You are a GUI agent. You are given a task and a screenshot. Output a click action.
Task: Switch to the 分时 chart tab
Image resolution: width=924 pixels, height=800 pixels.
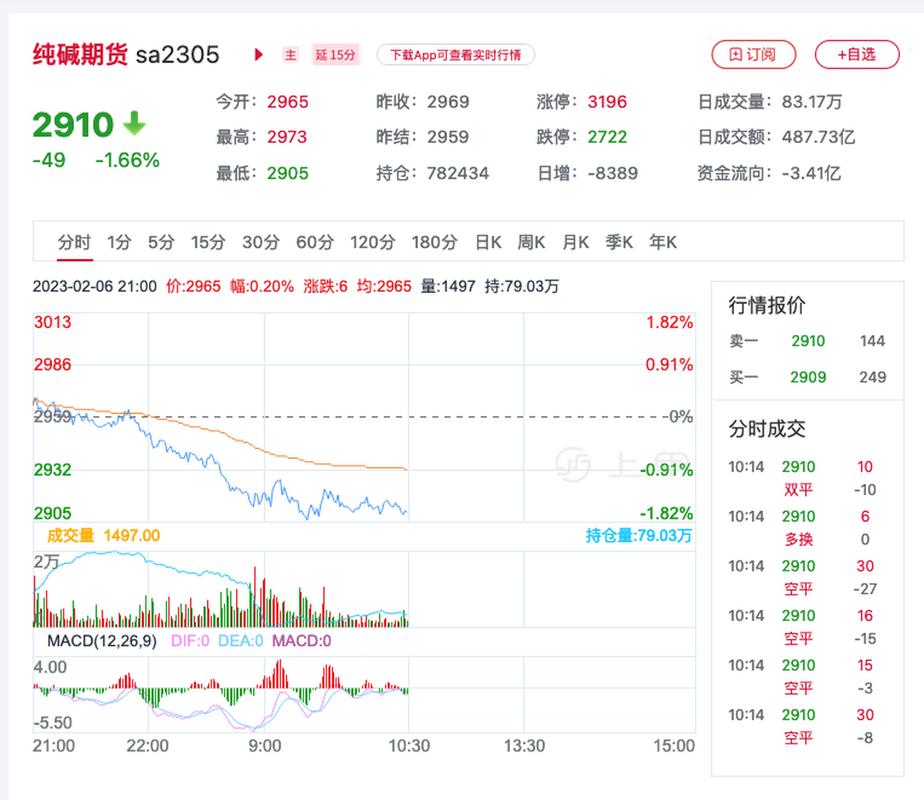[74, 242]
